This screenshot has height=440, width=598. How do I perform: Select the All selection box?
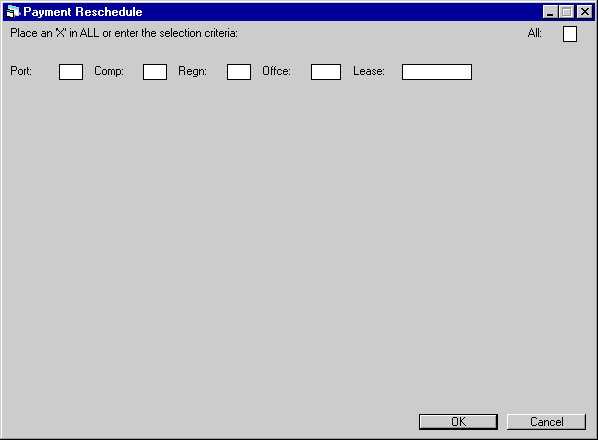click(x=570, y=34)
